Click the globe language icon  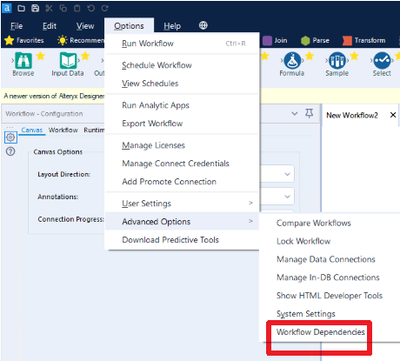point(203,25)
